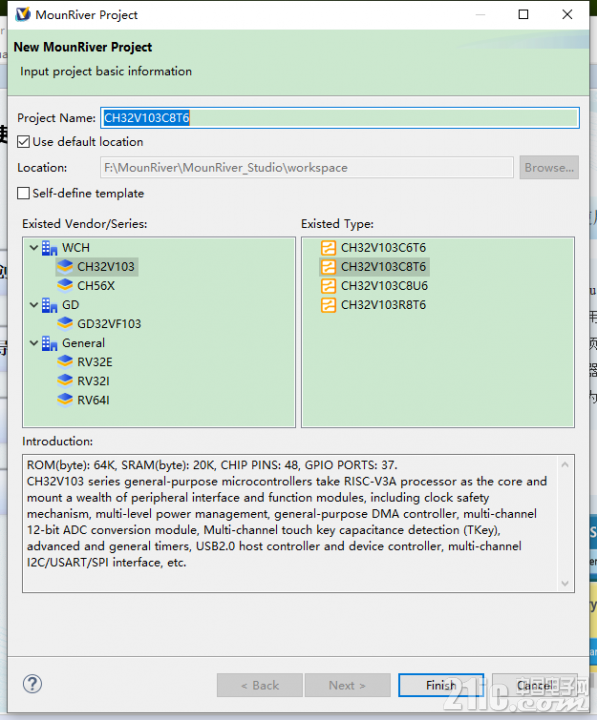Screen dimensions: 597x720
Task: Click the CH32V103 series stack icon
Action: [x=65, y=267]
